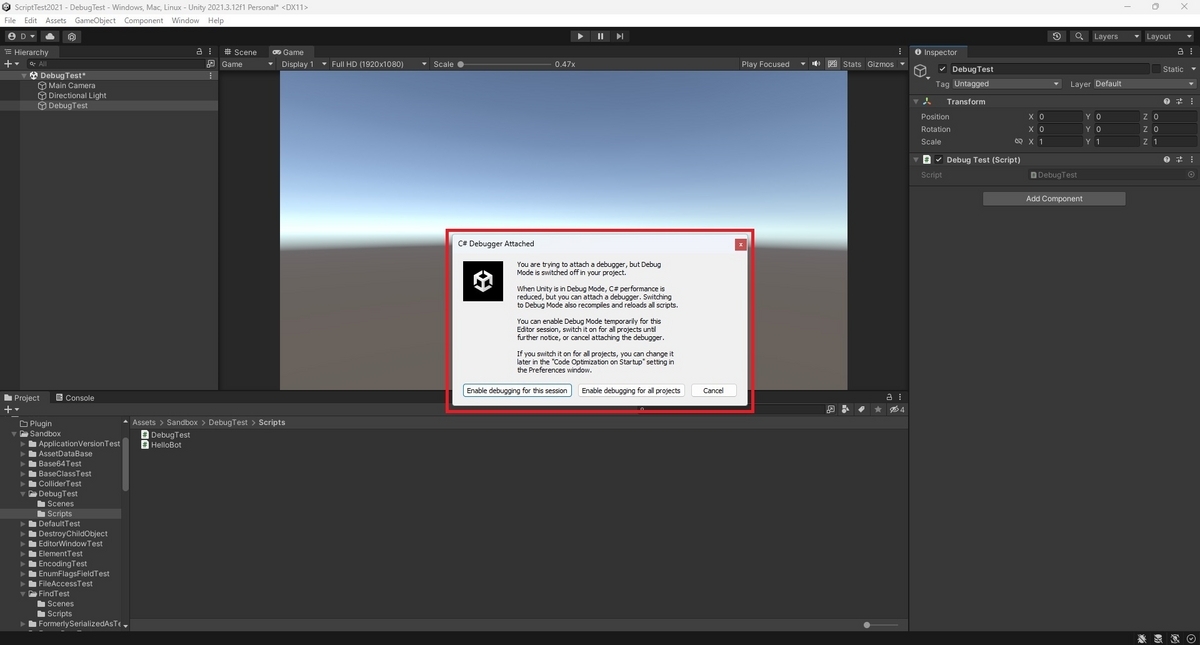Adjust the Project icon size slider
Image resolution: width=1200 pixels, height=645 pixels.
880,625
